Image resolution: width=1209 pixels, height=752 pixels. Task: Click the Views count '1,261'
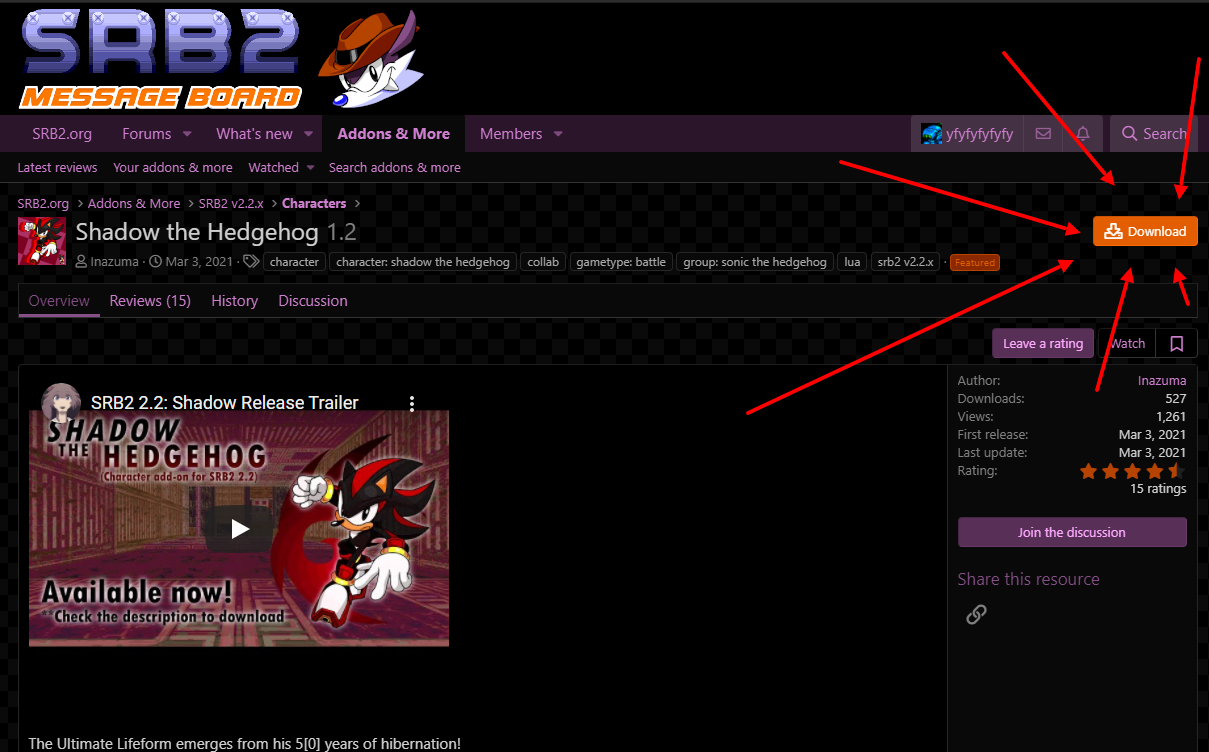pyautogui.click(x=1171, y=416)
